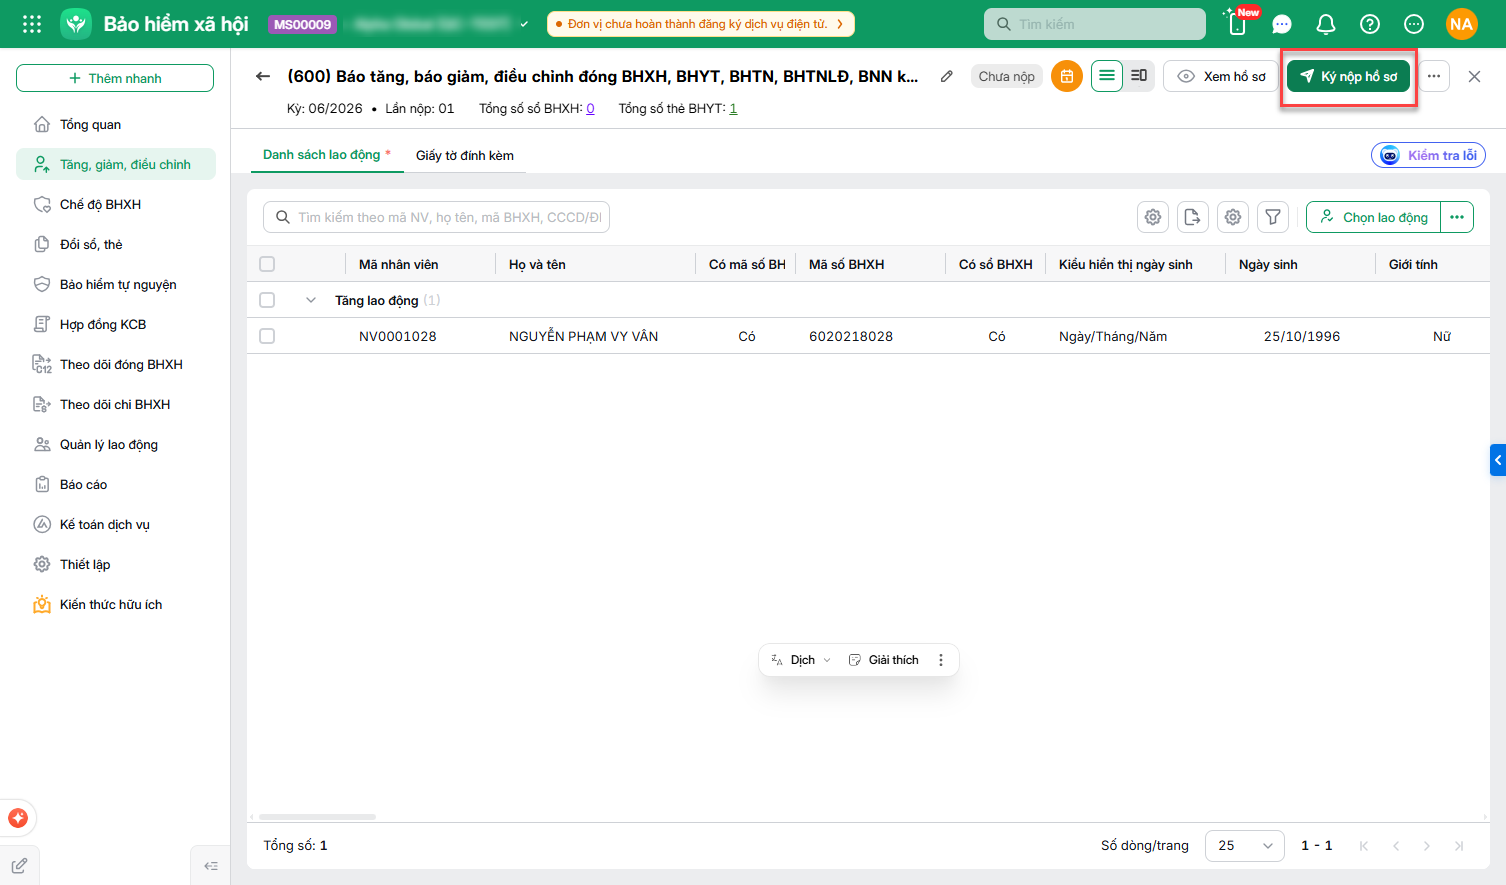Open the three-dot menu beside Chọn lao động
The image size is (1506, 885).
tap(1457, 217)
